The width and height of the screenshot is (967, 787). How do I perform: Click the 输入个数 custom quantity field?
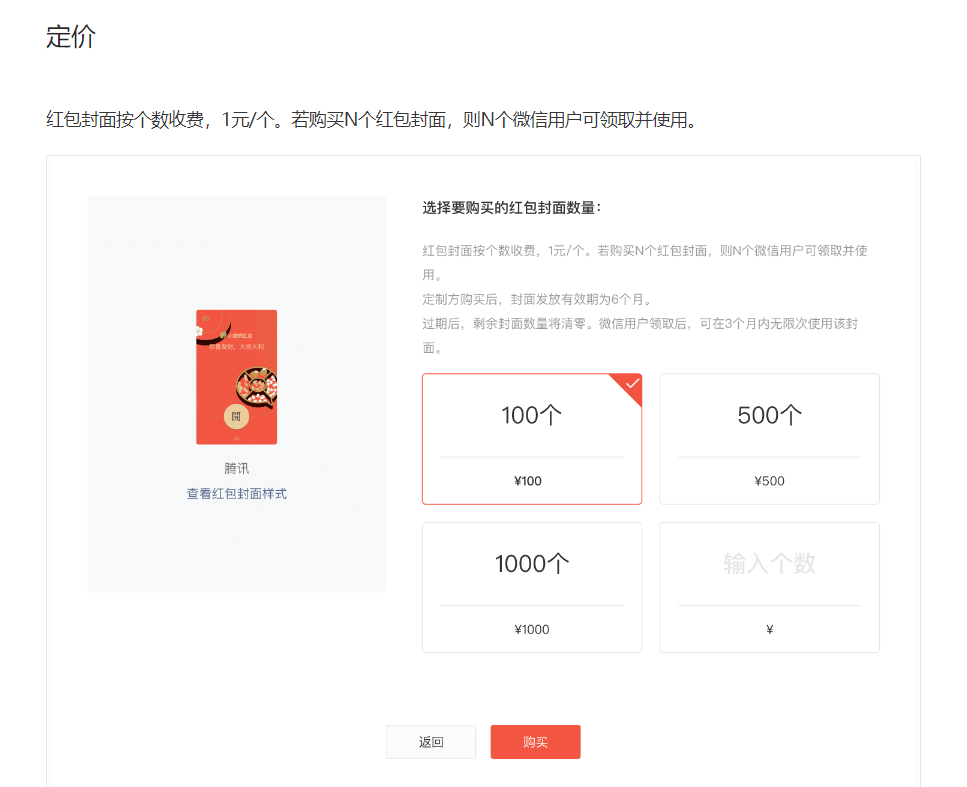(x=769, y=564)
